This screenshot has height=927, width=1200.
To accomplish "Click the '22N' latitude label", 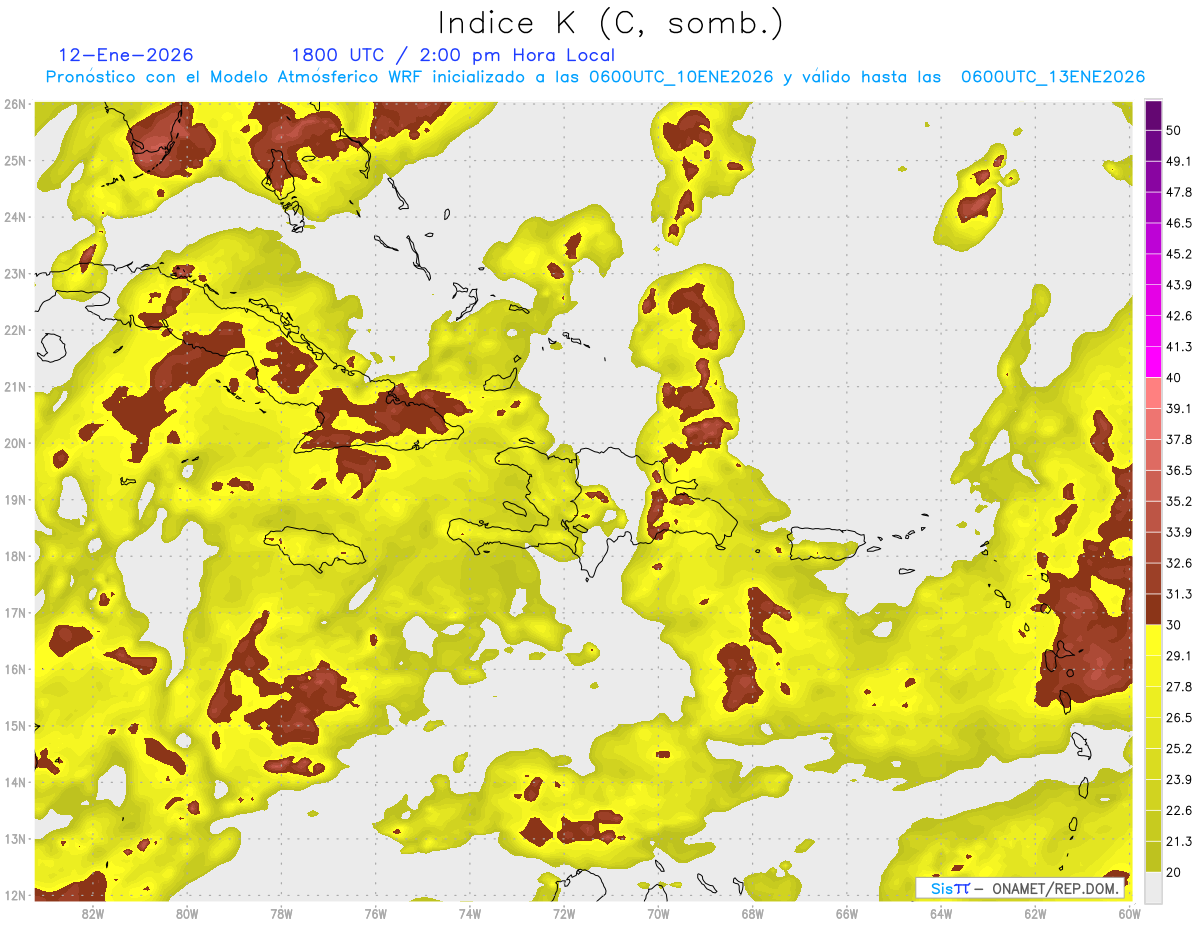I will click(x=15, y=330).
